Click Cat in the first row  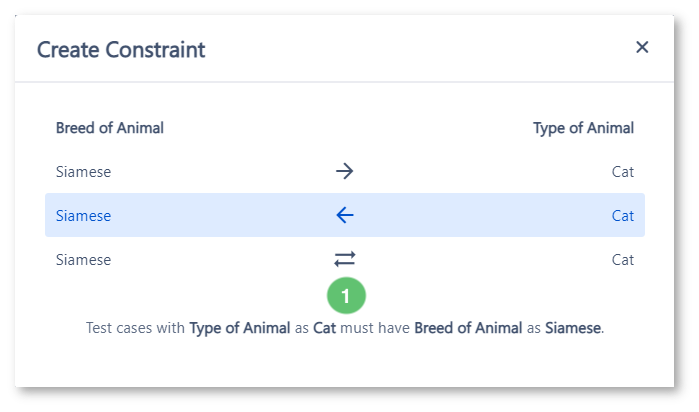click(622, 172)
